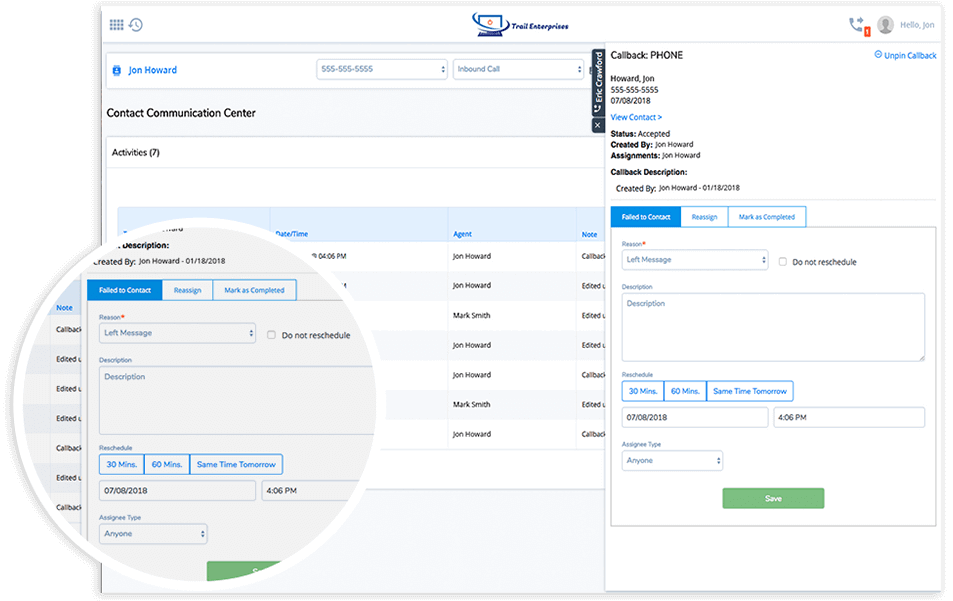Choose Same Time Tomorrow in right callback panel

(750, 390)
